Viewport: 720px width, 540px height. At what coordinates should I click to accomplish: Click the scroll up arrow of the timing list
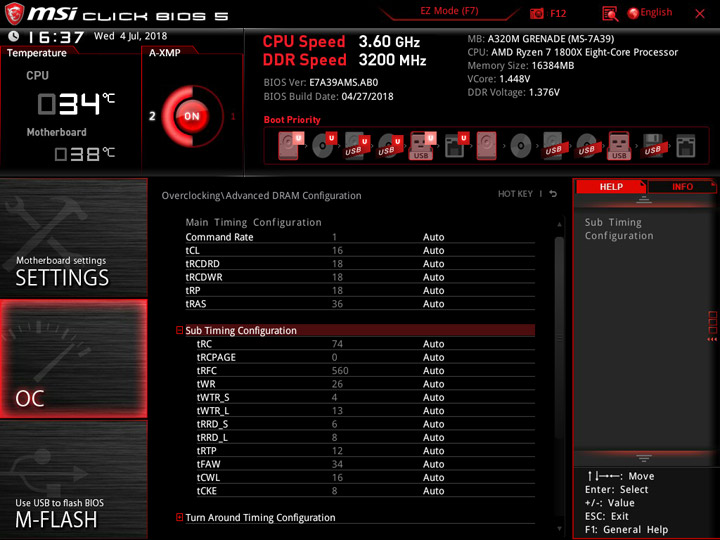coord(559,225)
